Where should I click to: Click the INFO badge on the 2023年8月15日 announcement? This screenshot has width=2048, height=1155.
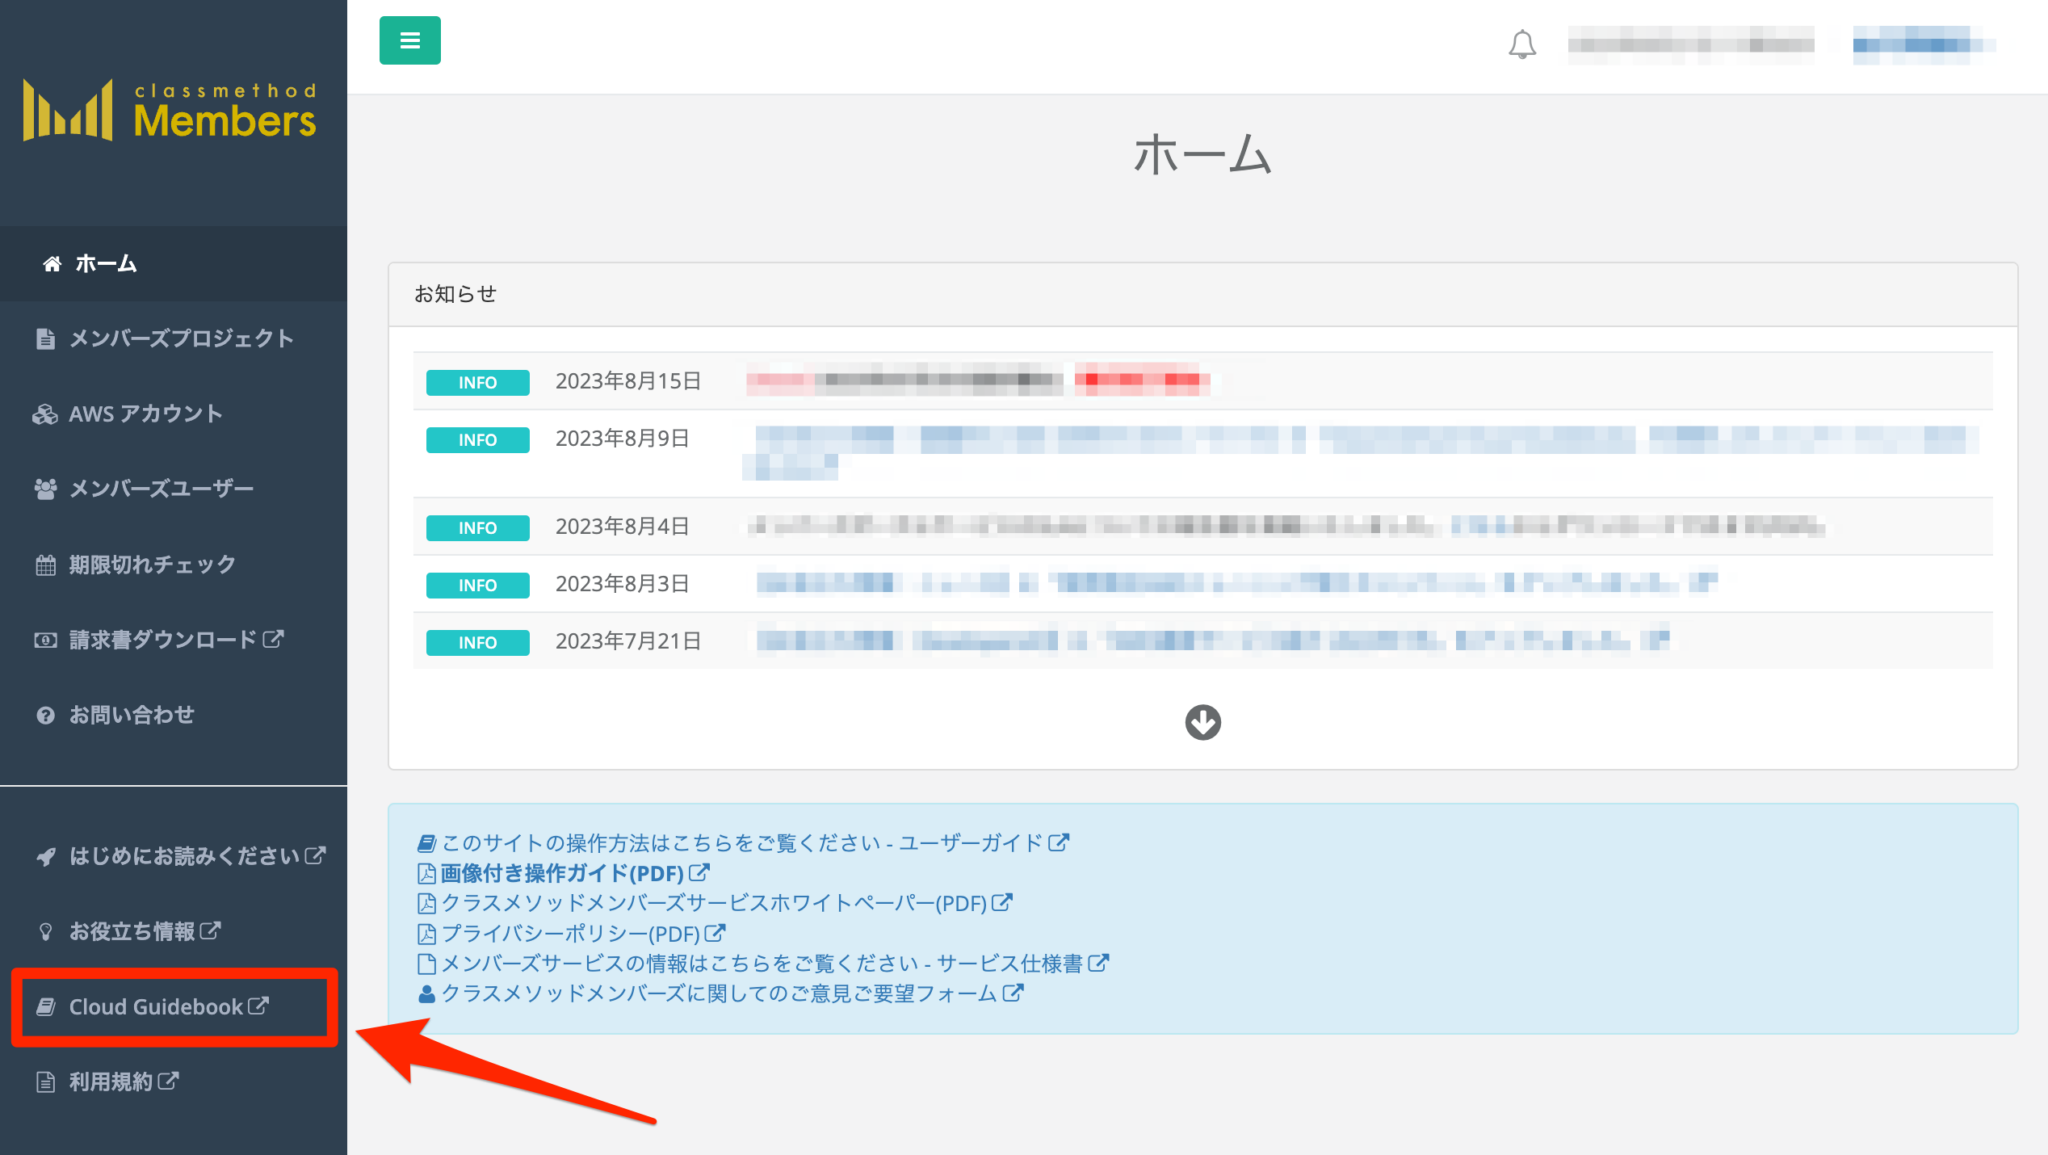477,381
